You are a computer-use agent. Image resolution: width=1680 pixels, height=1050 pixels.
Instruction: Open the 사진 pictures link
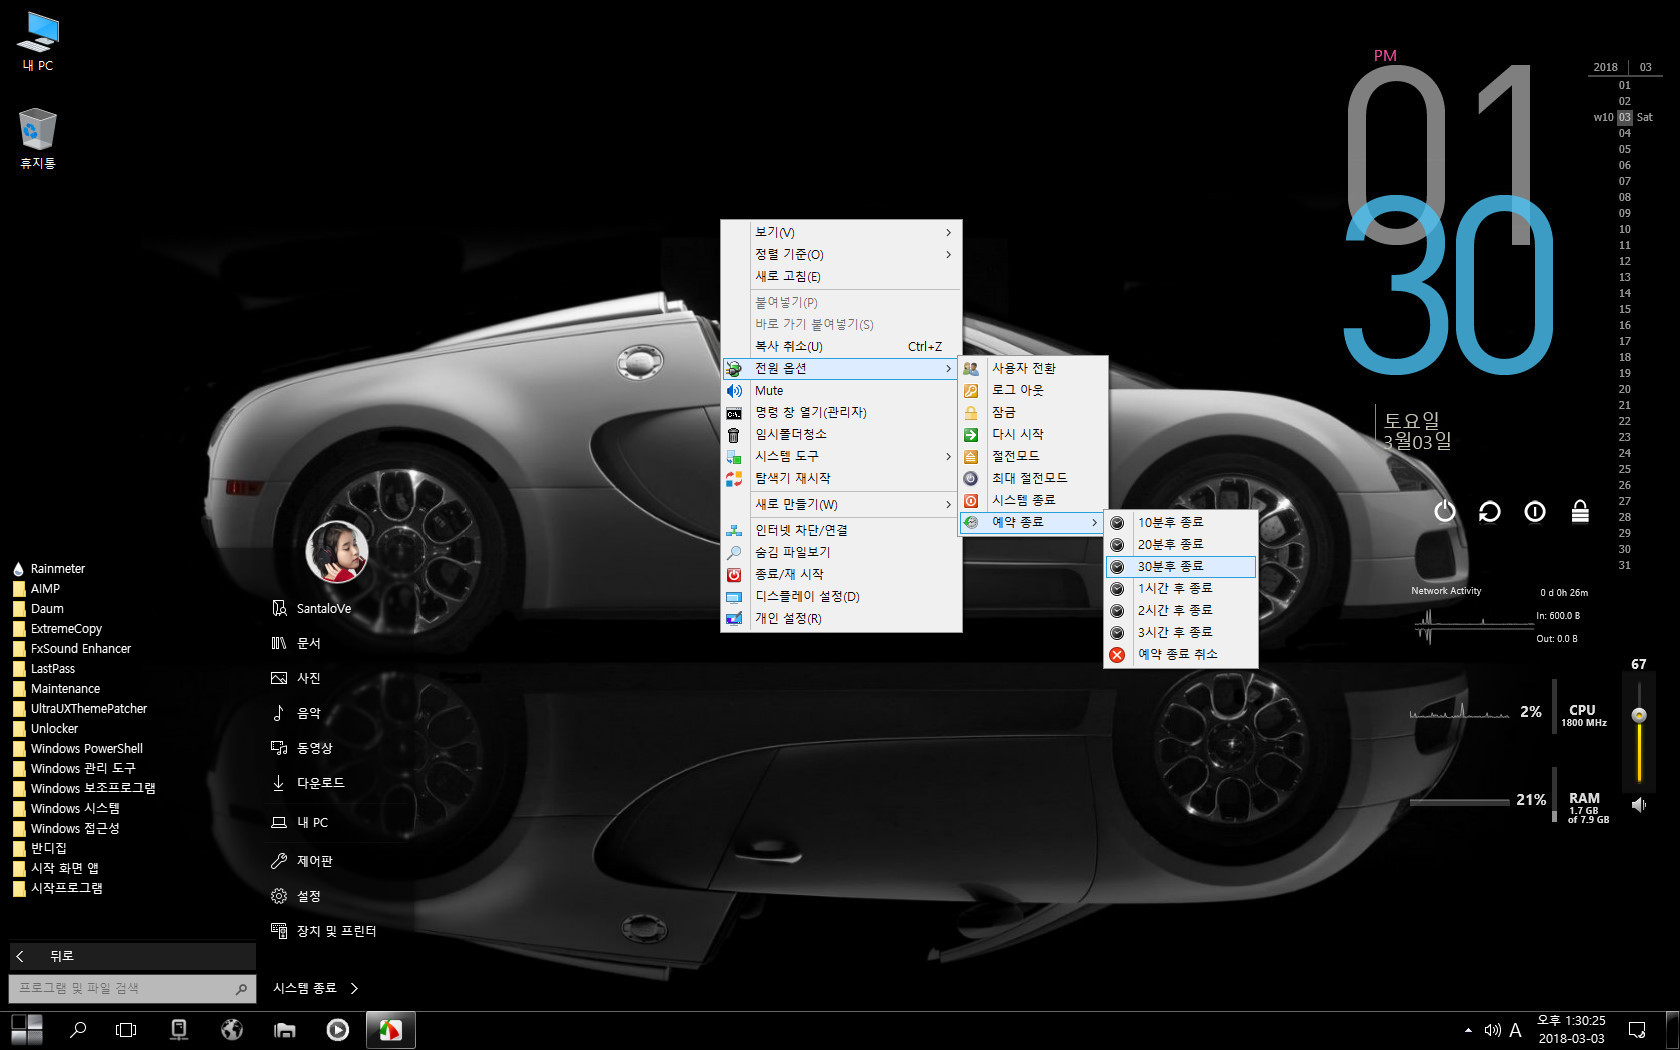coord(297,678)
